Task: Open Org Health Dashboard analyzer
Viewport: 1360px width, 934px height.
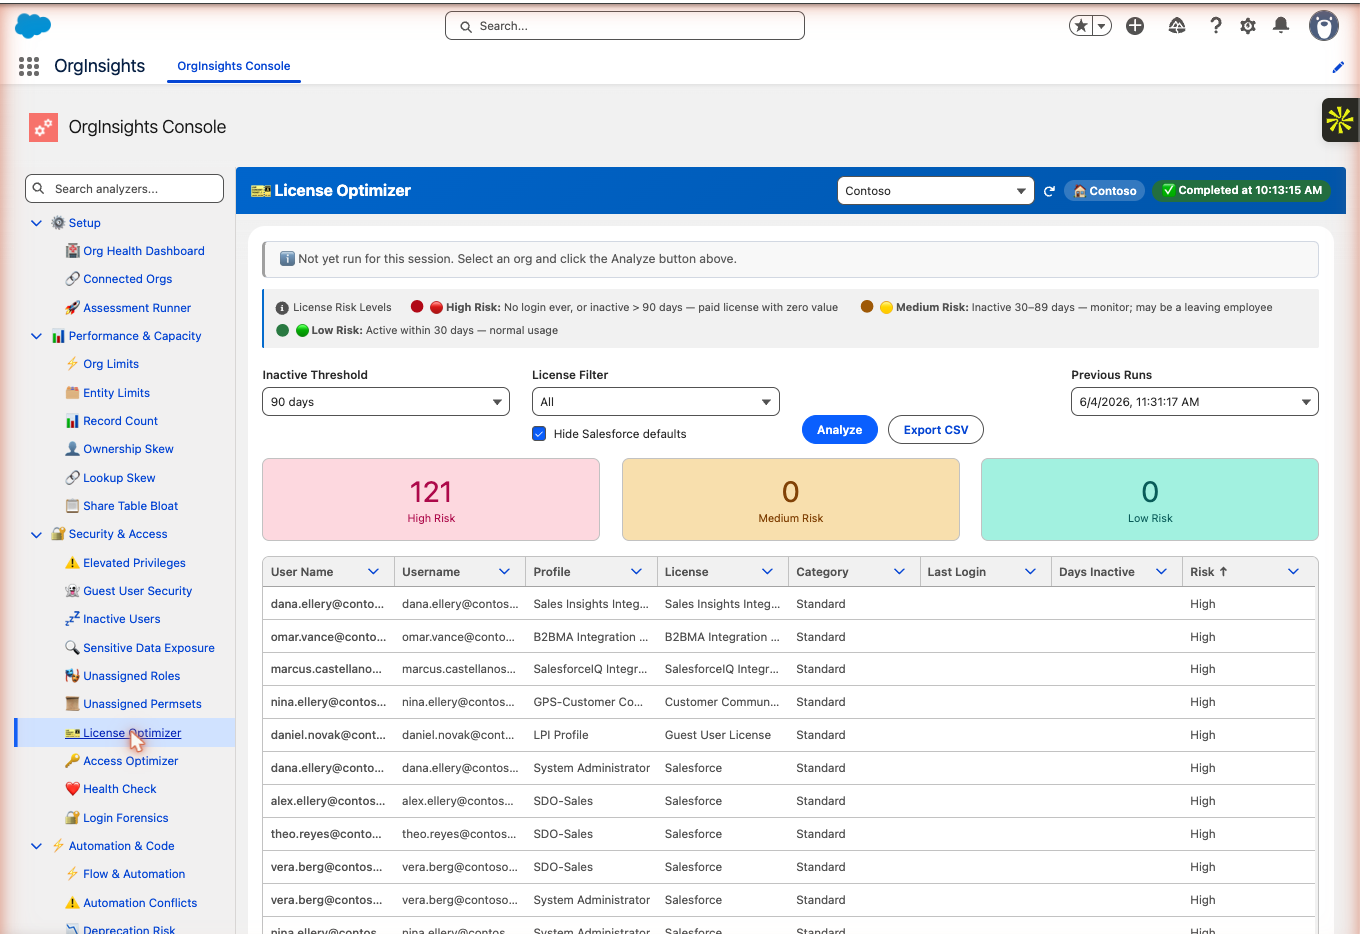Action: [144, 251]
